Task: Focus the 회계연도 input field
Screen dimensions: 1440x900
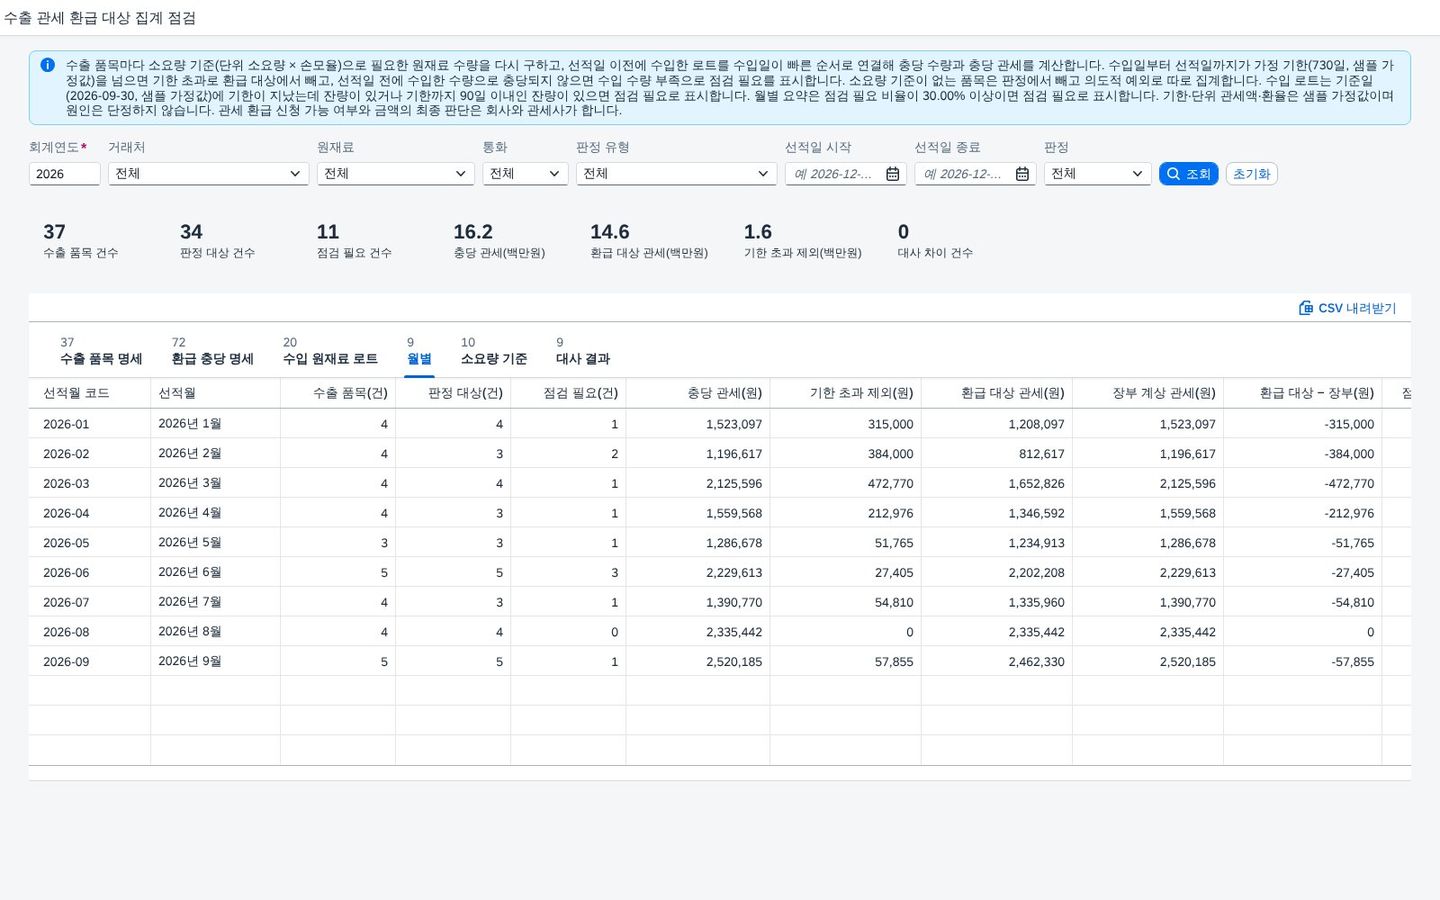Action: coord(64,174)
